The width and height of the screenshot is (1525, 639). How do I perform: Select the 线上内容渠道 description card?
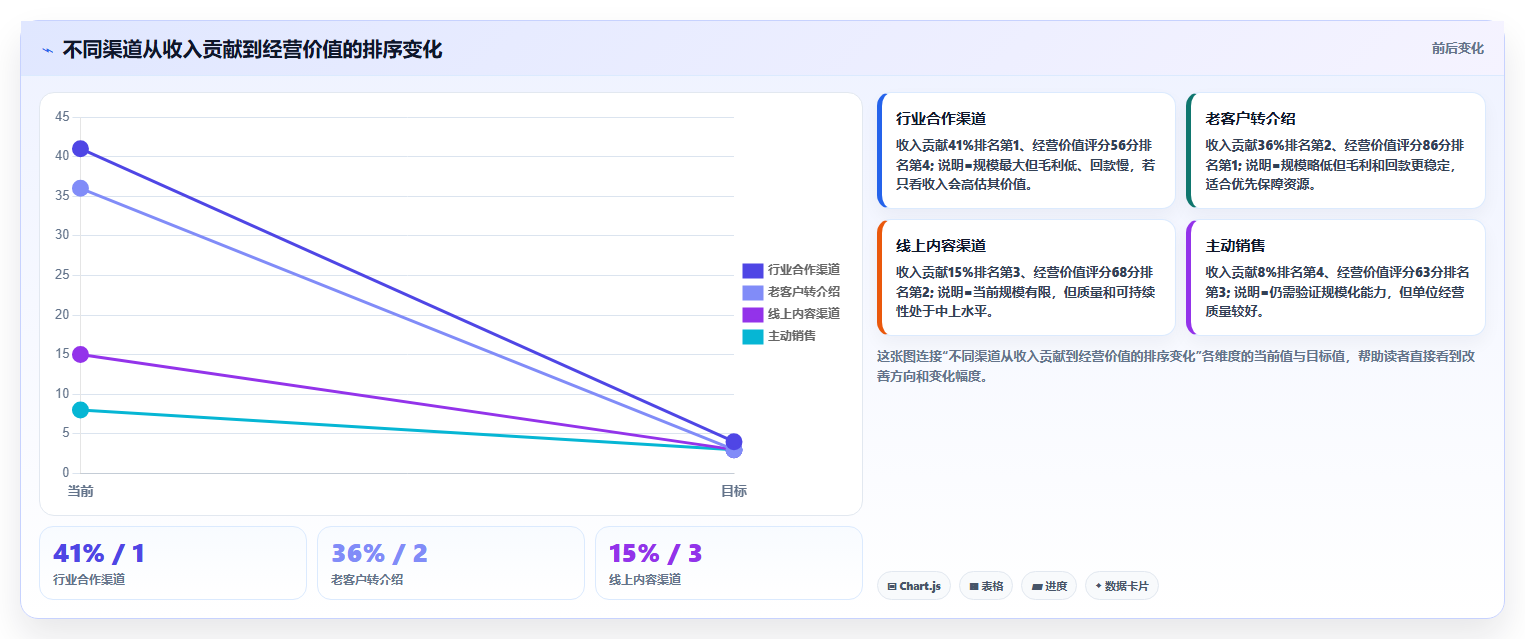tap(1026, 278)
